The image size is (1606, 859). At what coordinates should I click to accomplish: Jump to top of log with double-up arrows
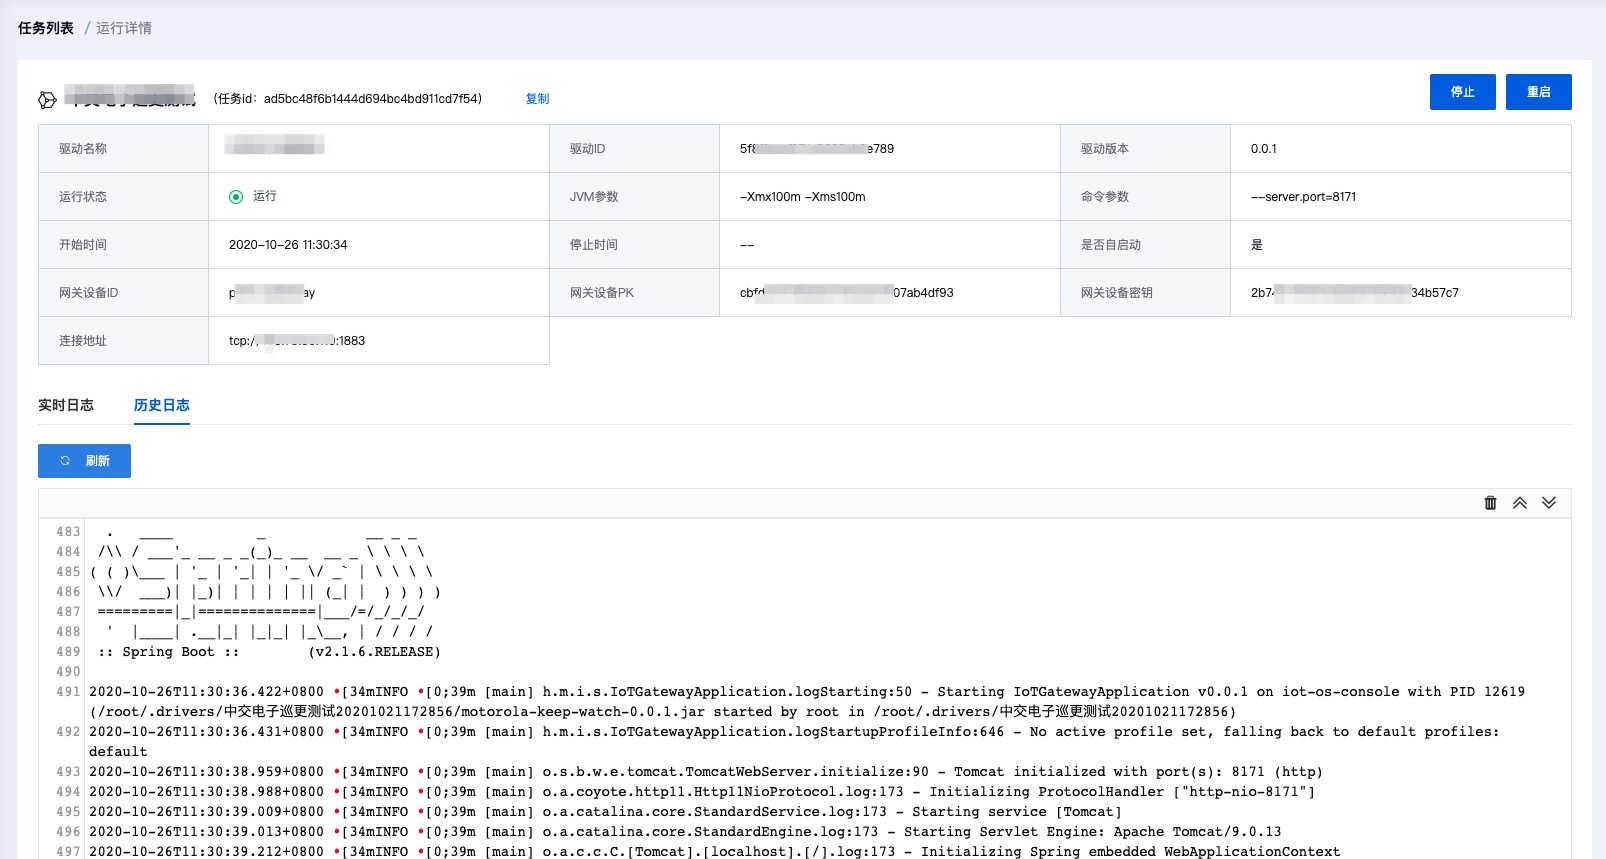(1519, 503)
